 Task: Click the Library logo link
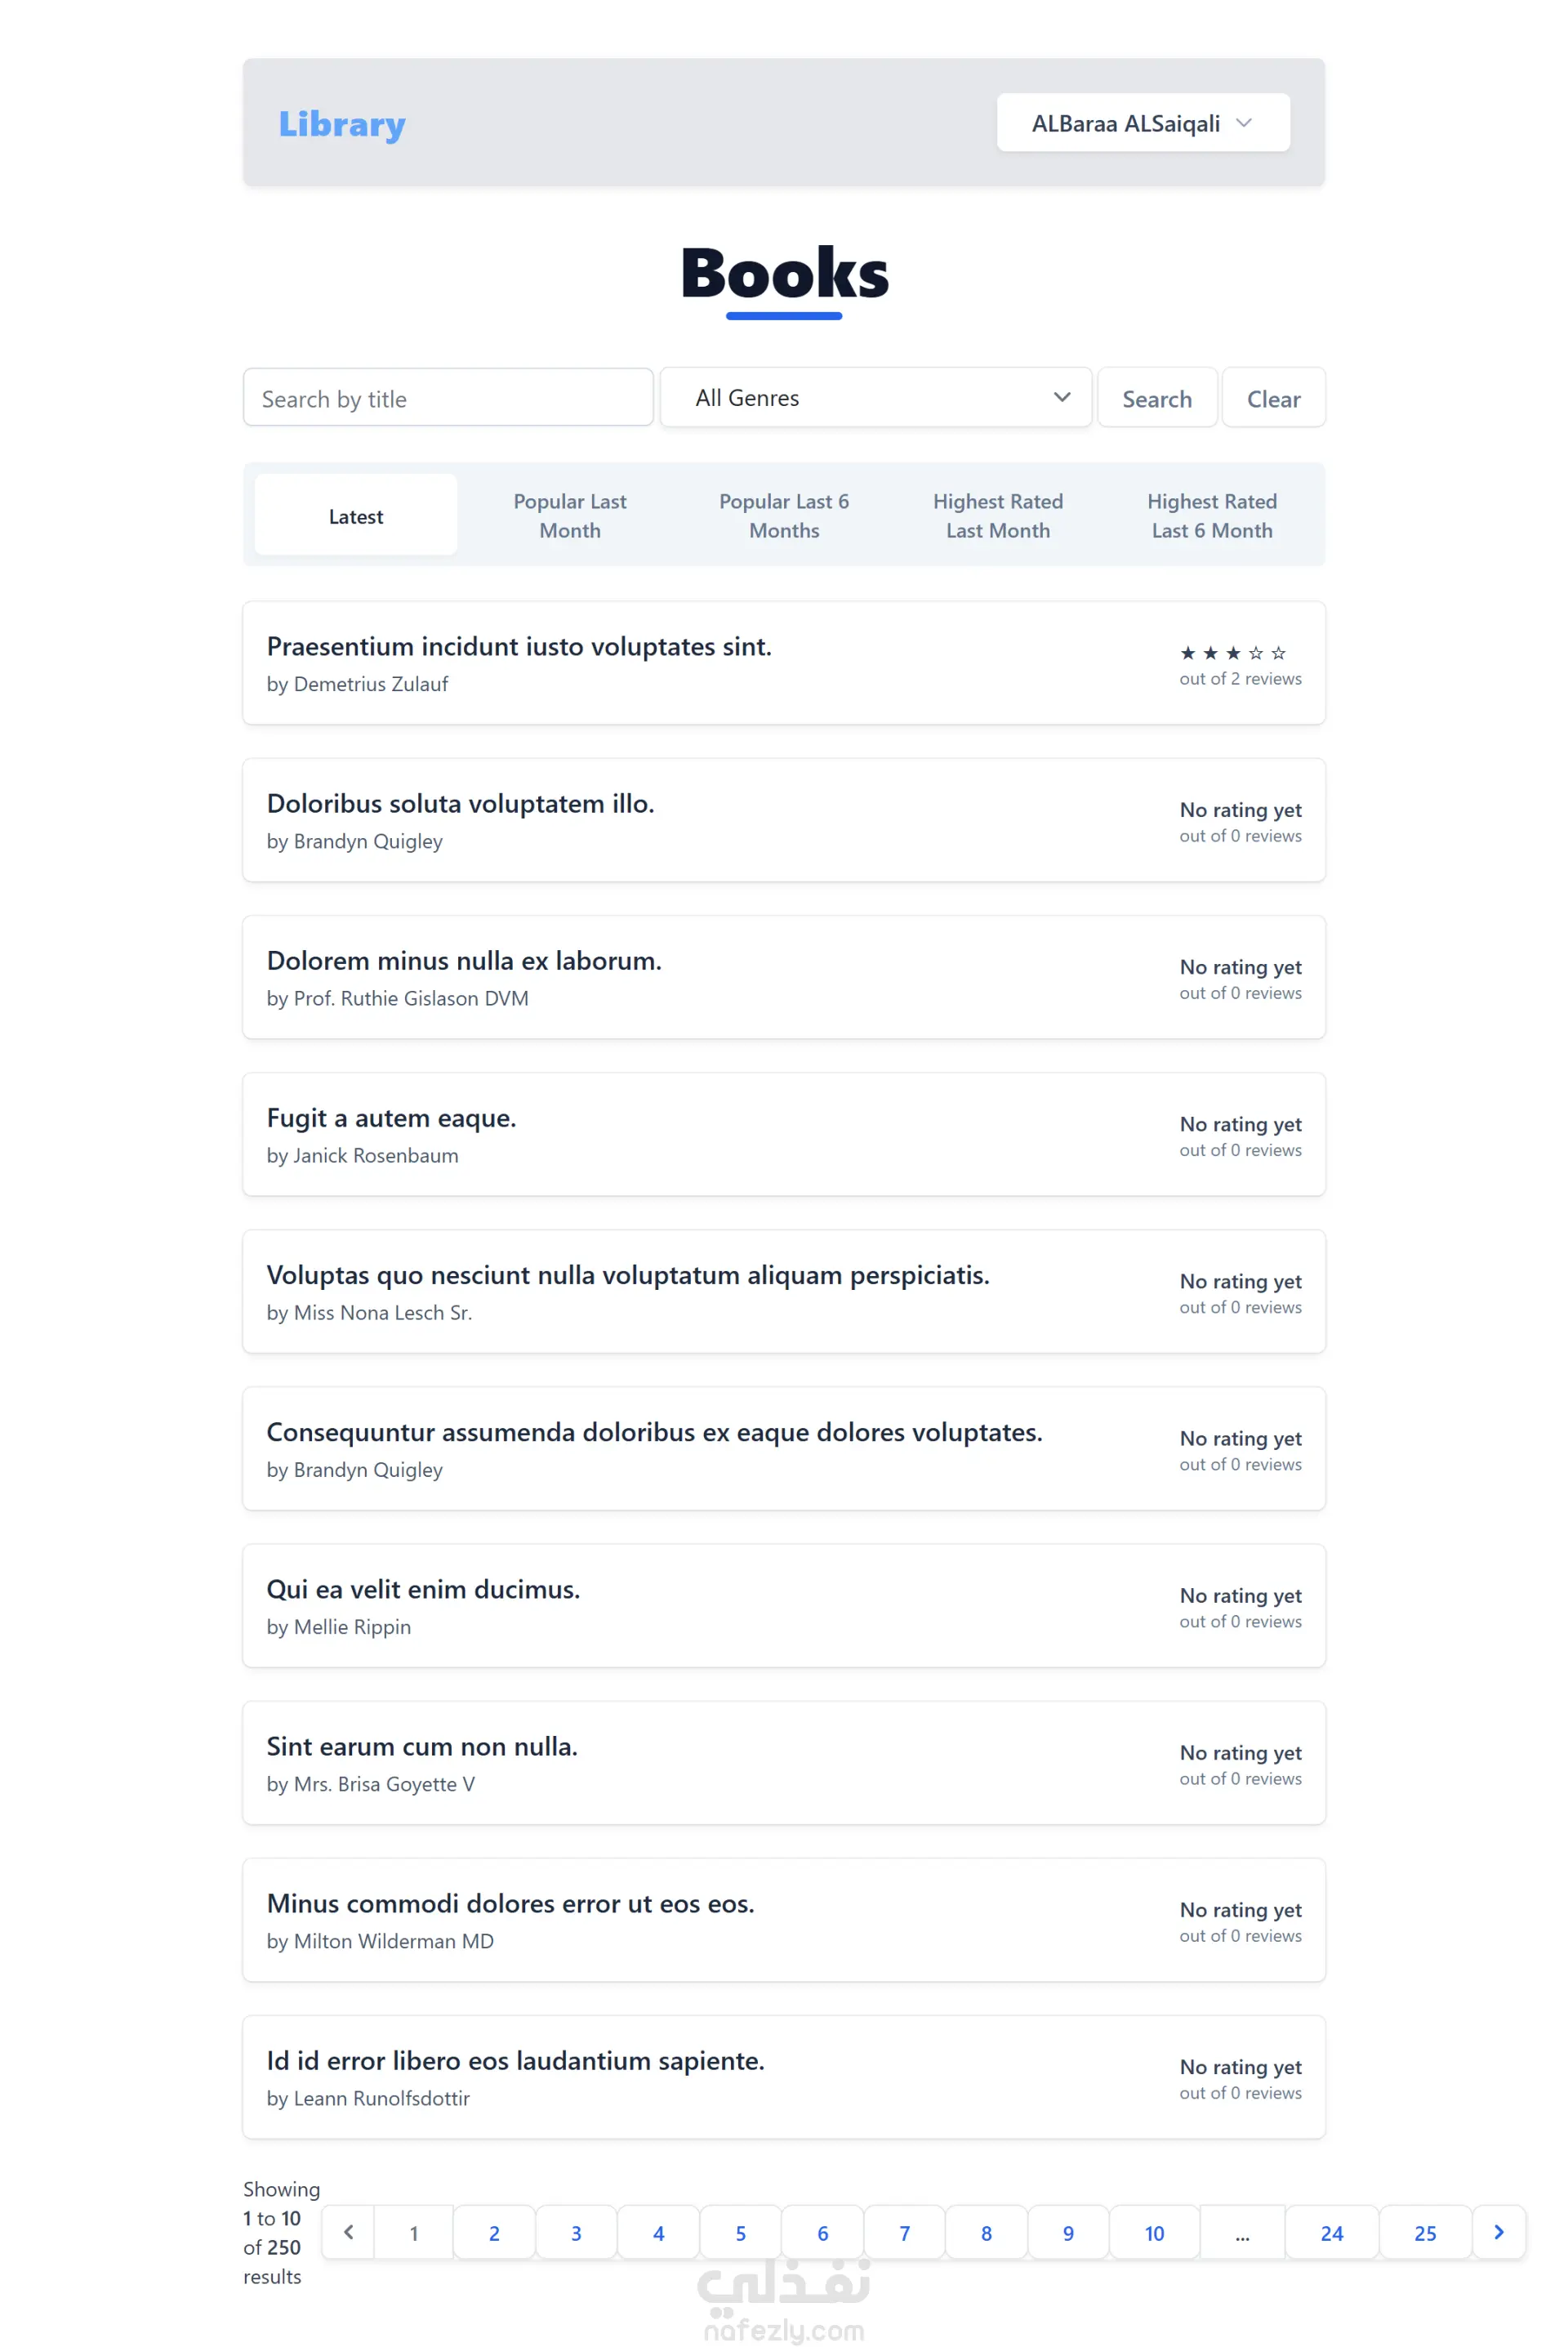pyautogui.click(x=342, y=124)
